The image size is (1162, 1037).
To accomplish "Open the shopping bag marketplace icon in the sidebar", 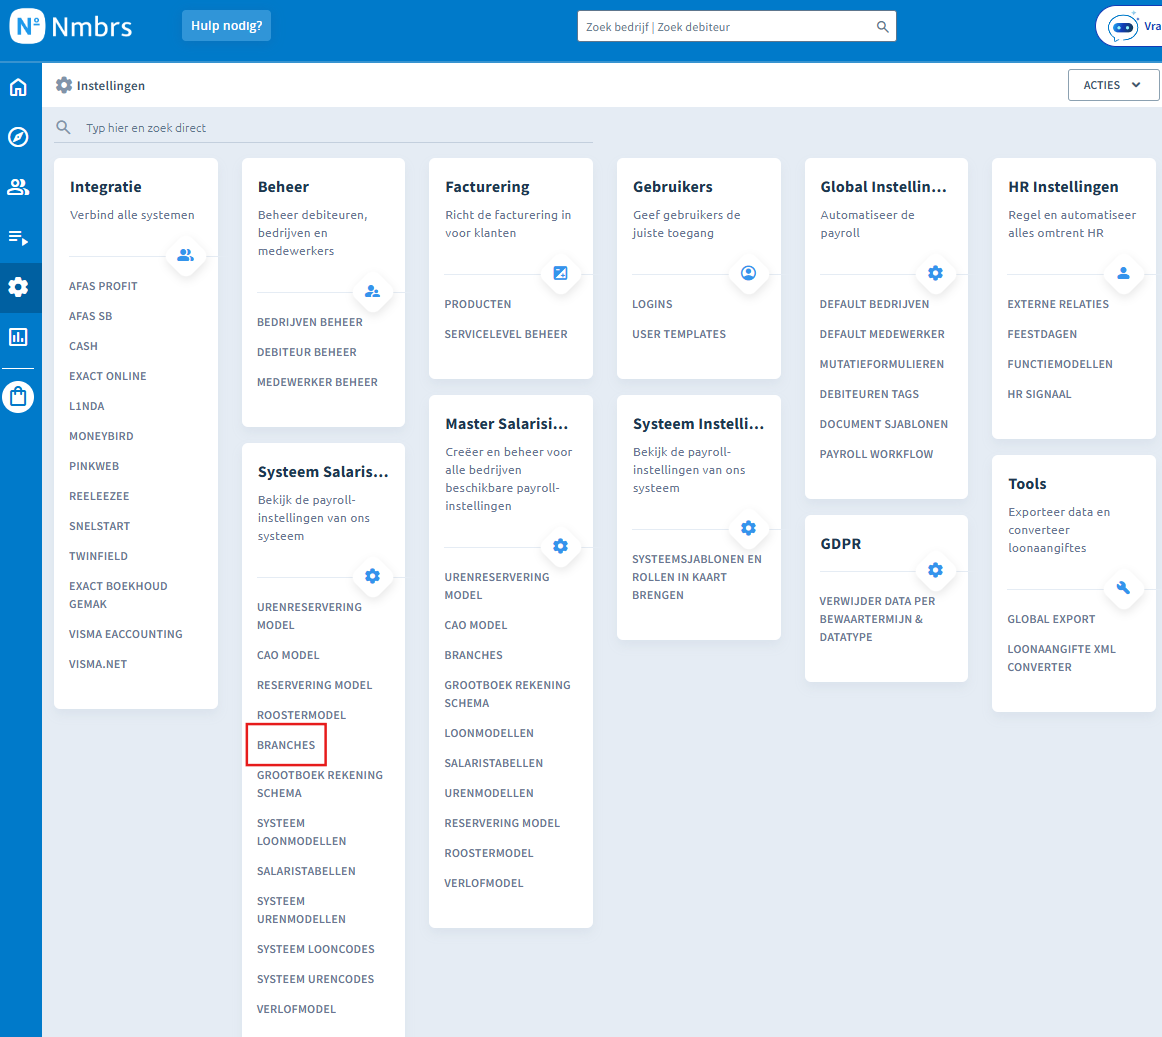I will click(18, 397).
